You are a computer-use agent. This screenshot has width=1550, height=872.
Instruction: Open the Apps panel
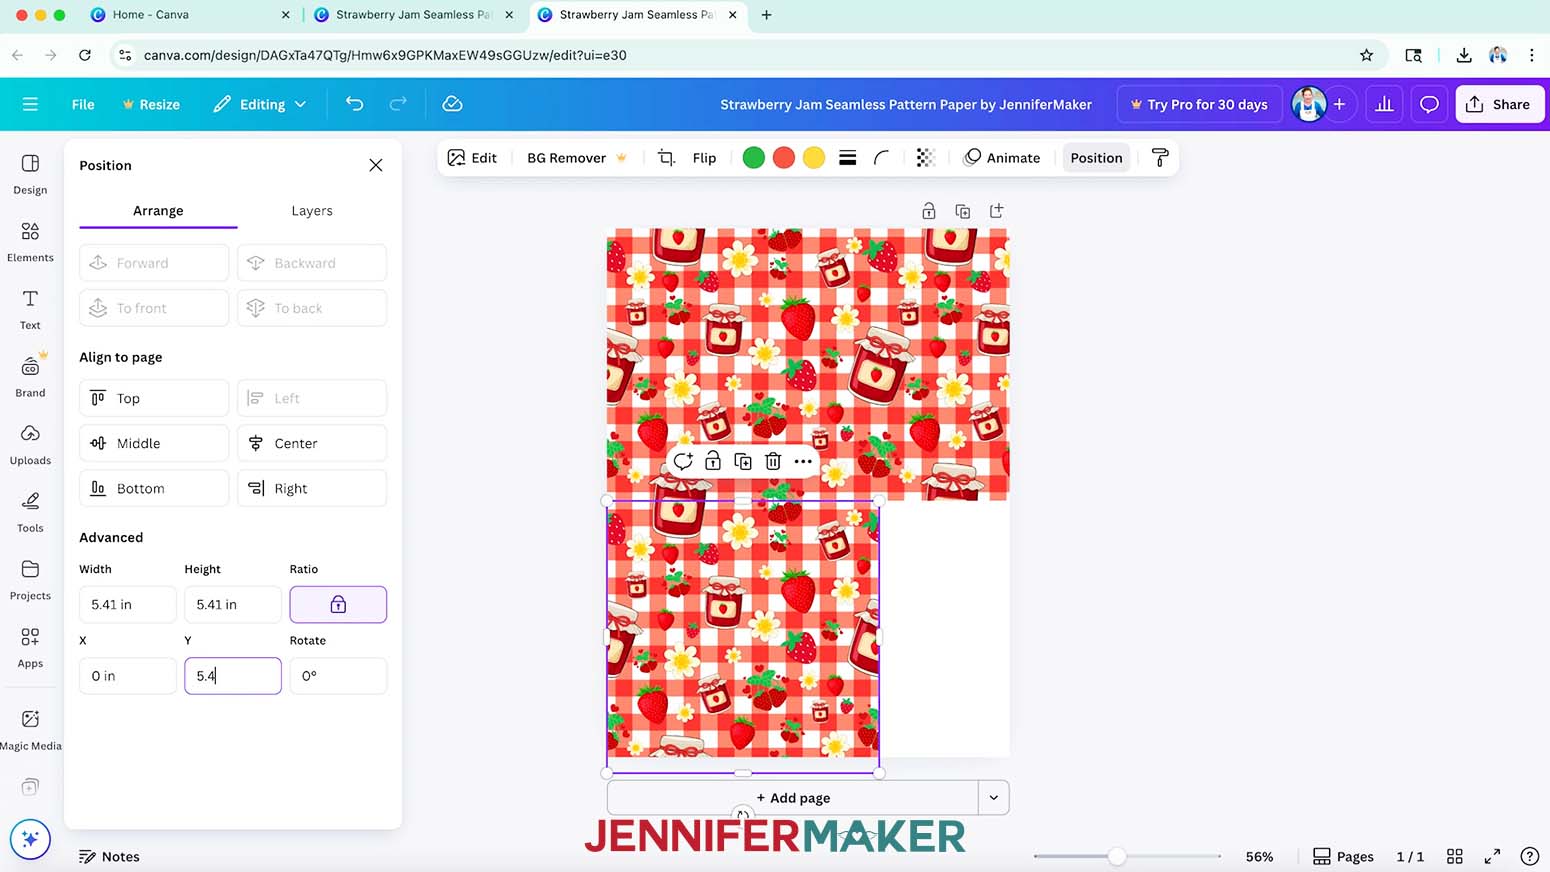[30, 648]
